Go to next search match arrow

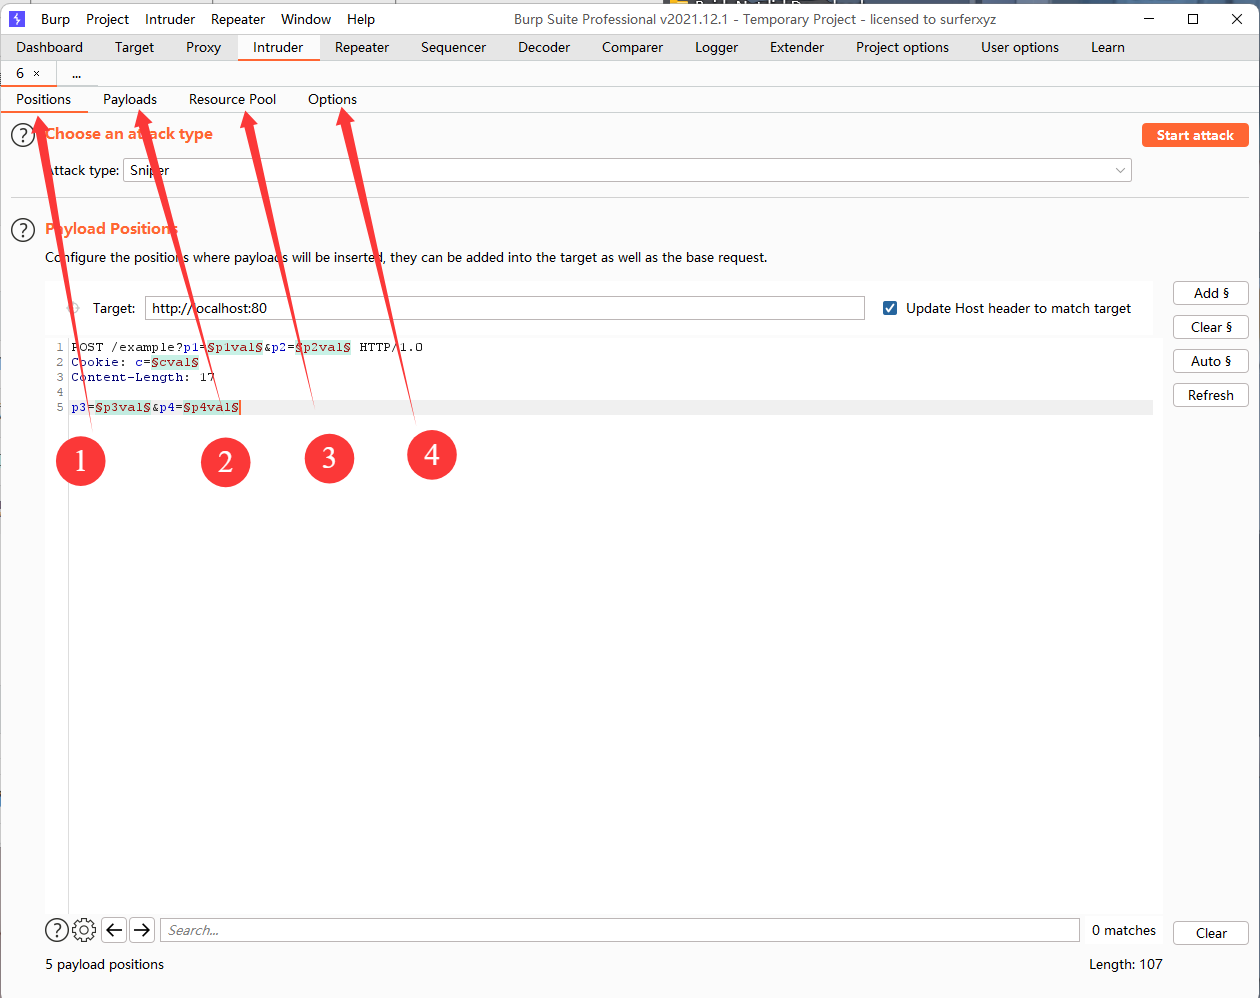(142, 930)
